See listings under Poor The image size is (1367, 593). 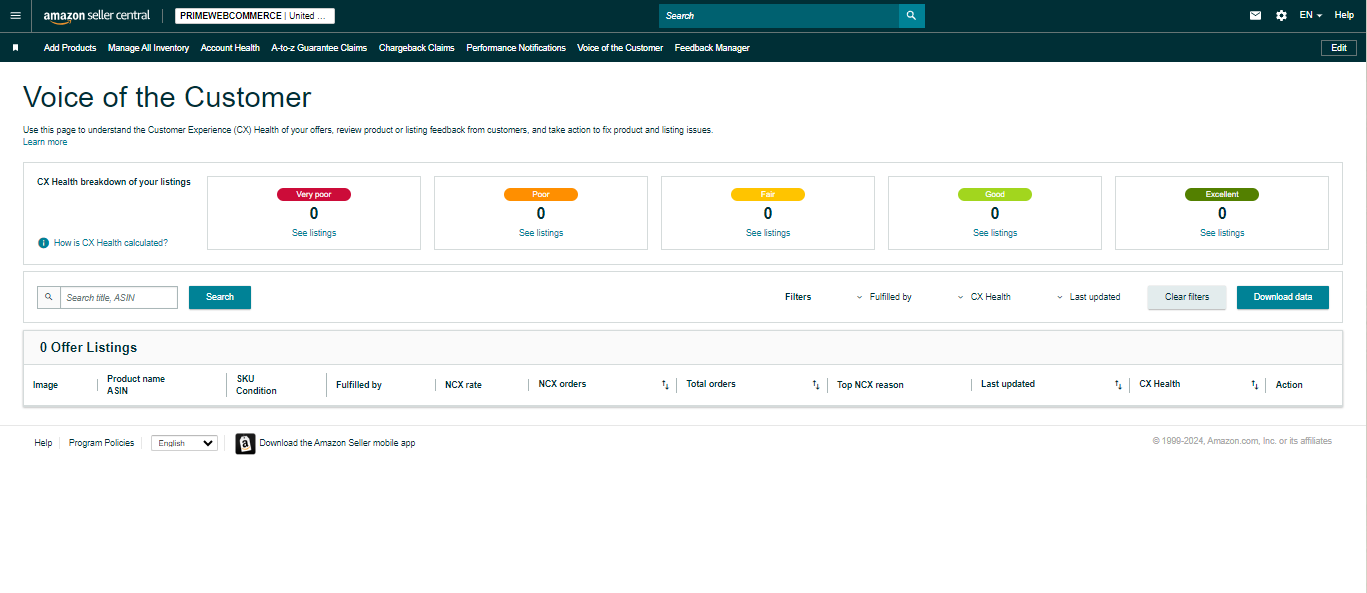541,233
